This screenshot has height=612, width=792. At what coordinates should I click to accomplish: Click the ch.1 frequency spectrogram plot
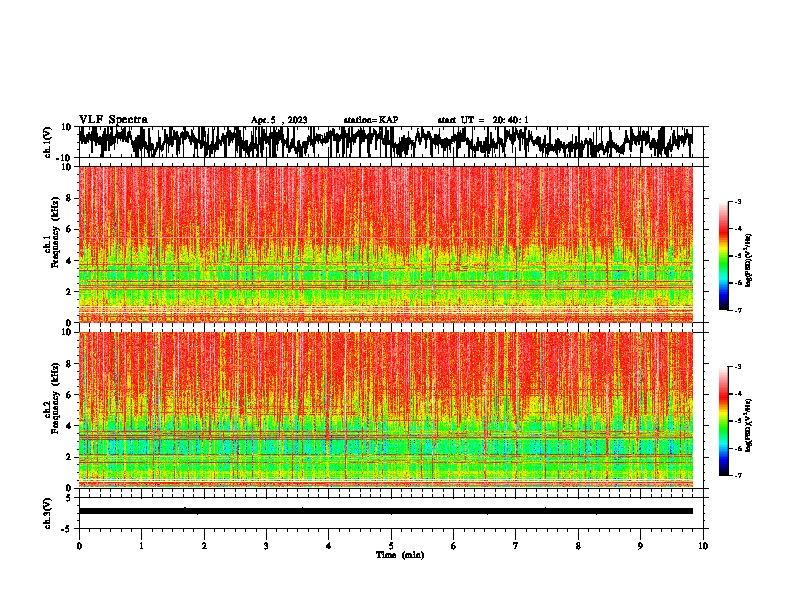pyautogui.click(x=385, y=244)
